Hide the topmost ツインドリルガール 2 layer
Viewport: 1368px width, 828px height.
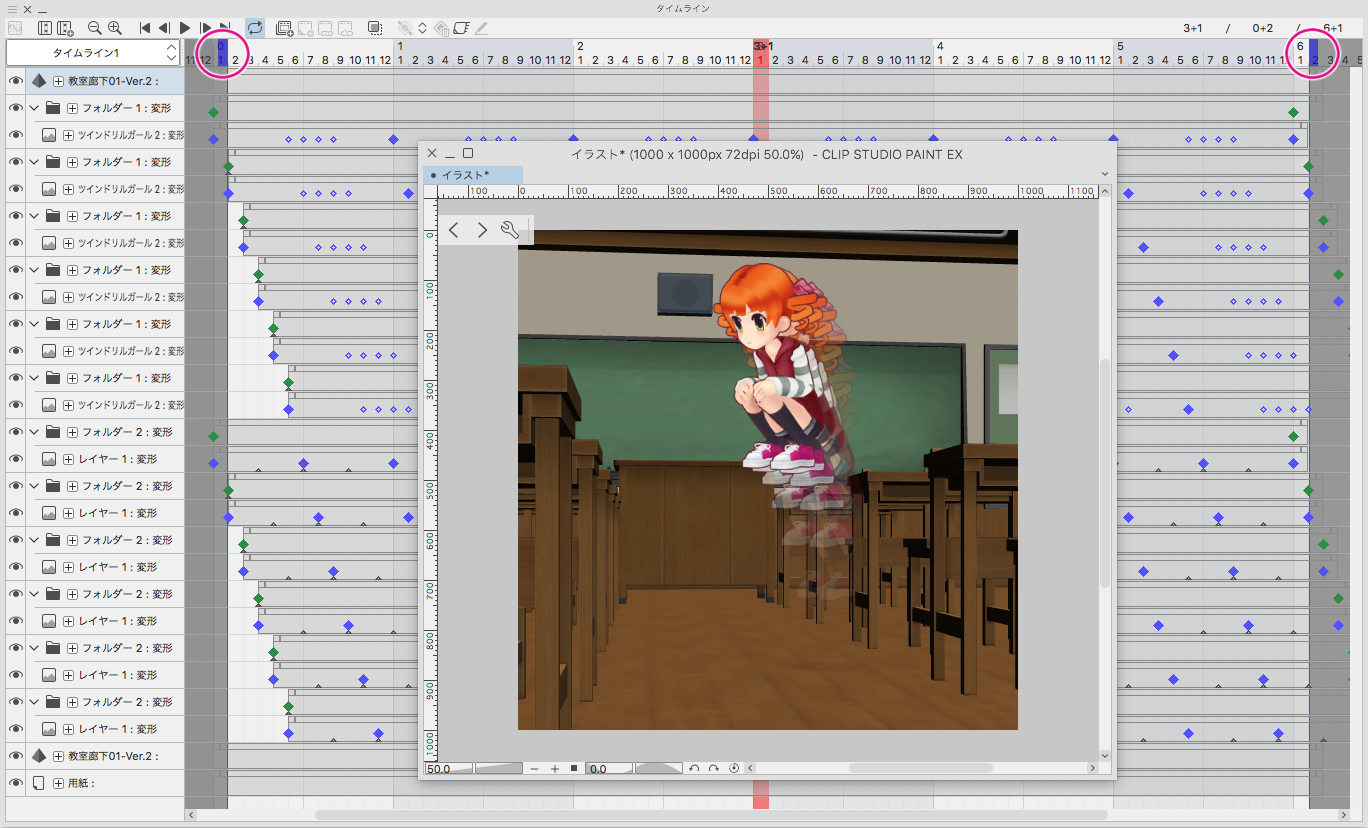click(15, 134)
